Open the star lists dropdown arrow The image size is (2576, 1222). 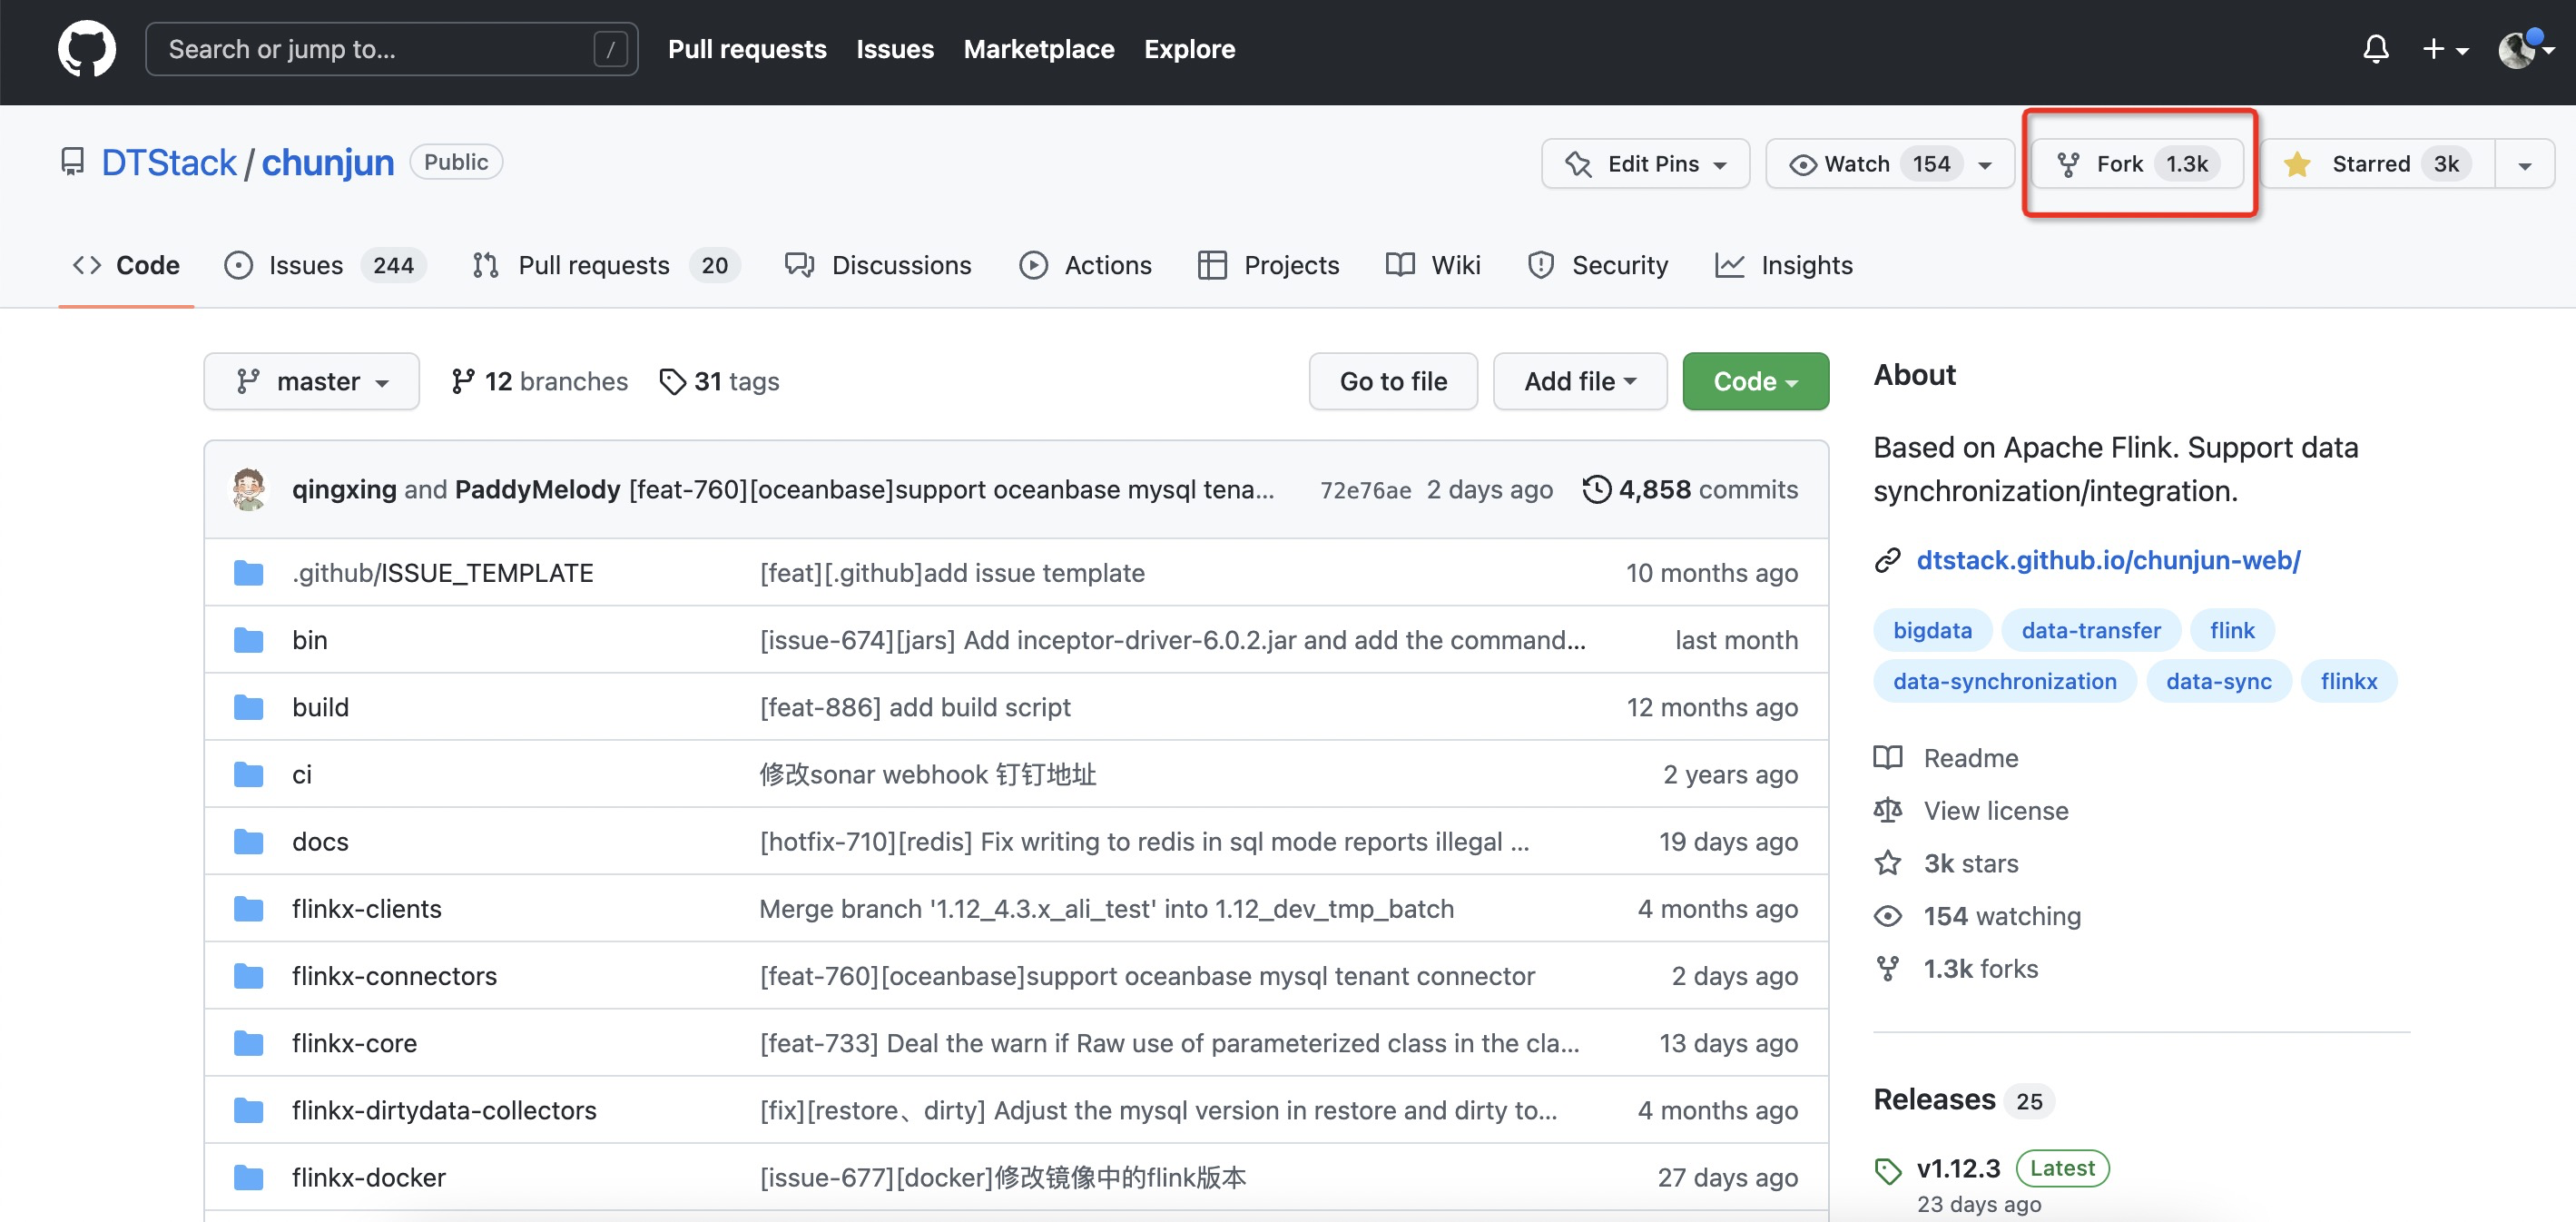click(x=2524, y=165)
